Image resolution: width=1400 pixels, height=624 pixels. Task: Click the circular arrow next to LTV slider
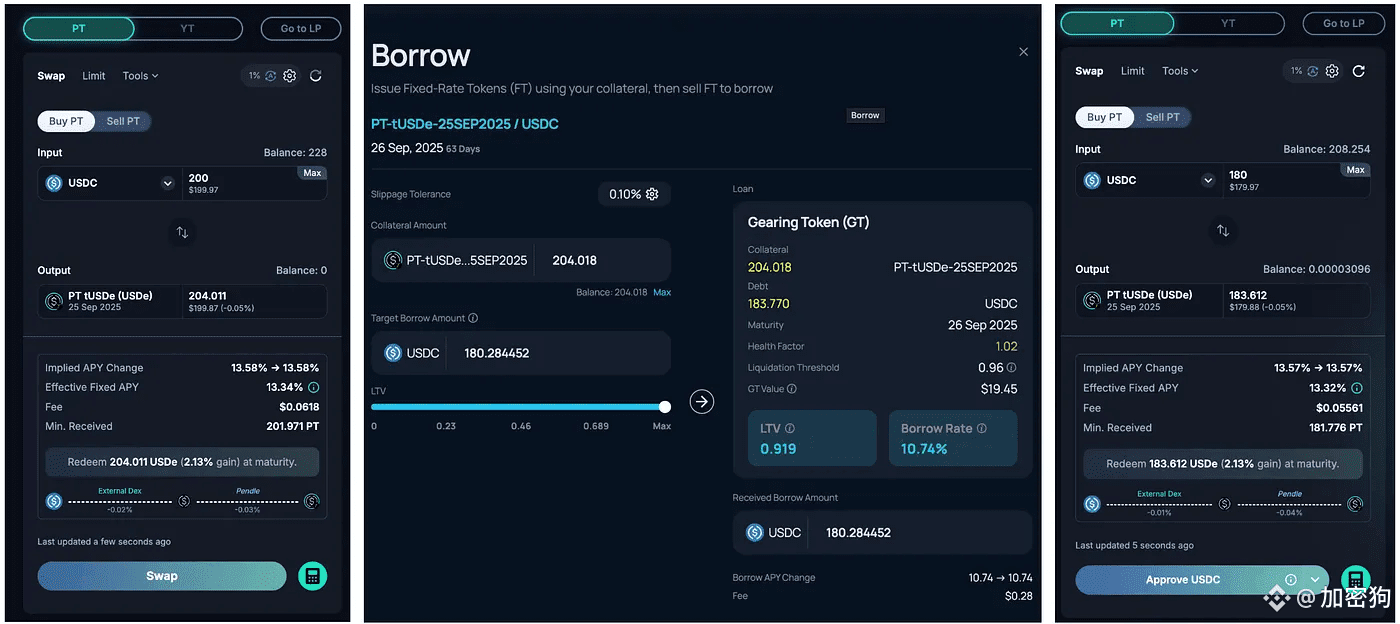click(702, 402)
